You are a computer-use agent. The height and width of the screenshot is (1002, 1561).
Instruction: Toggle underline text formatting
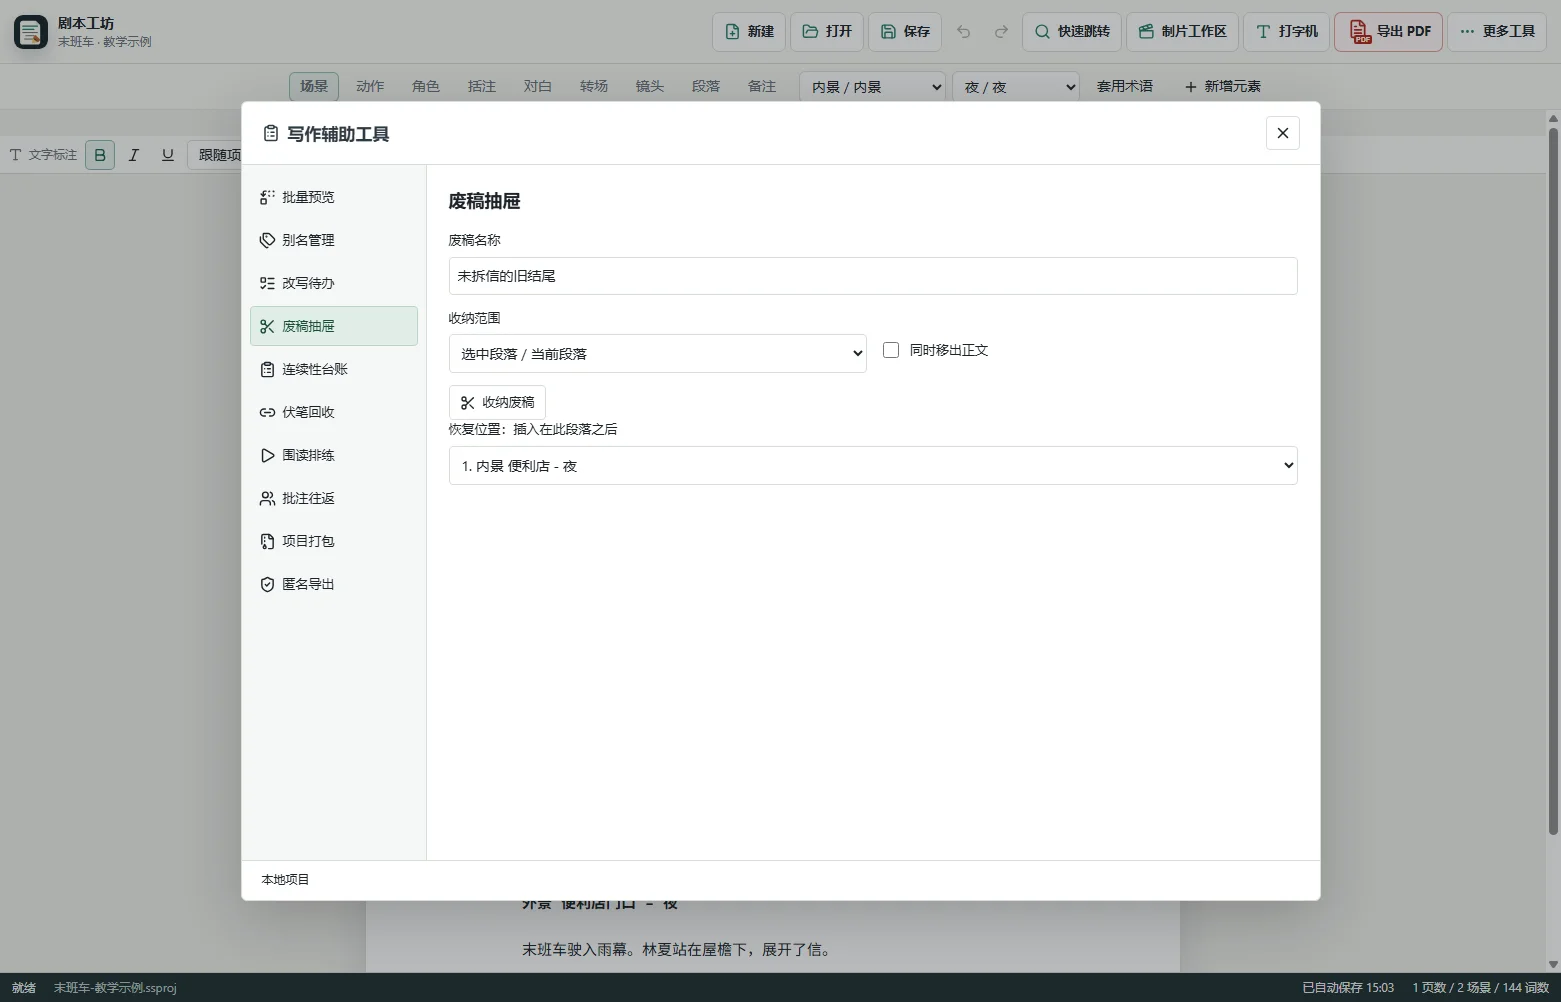point(168,155)
